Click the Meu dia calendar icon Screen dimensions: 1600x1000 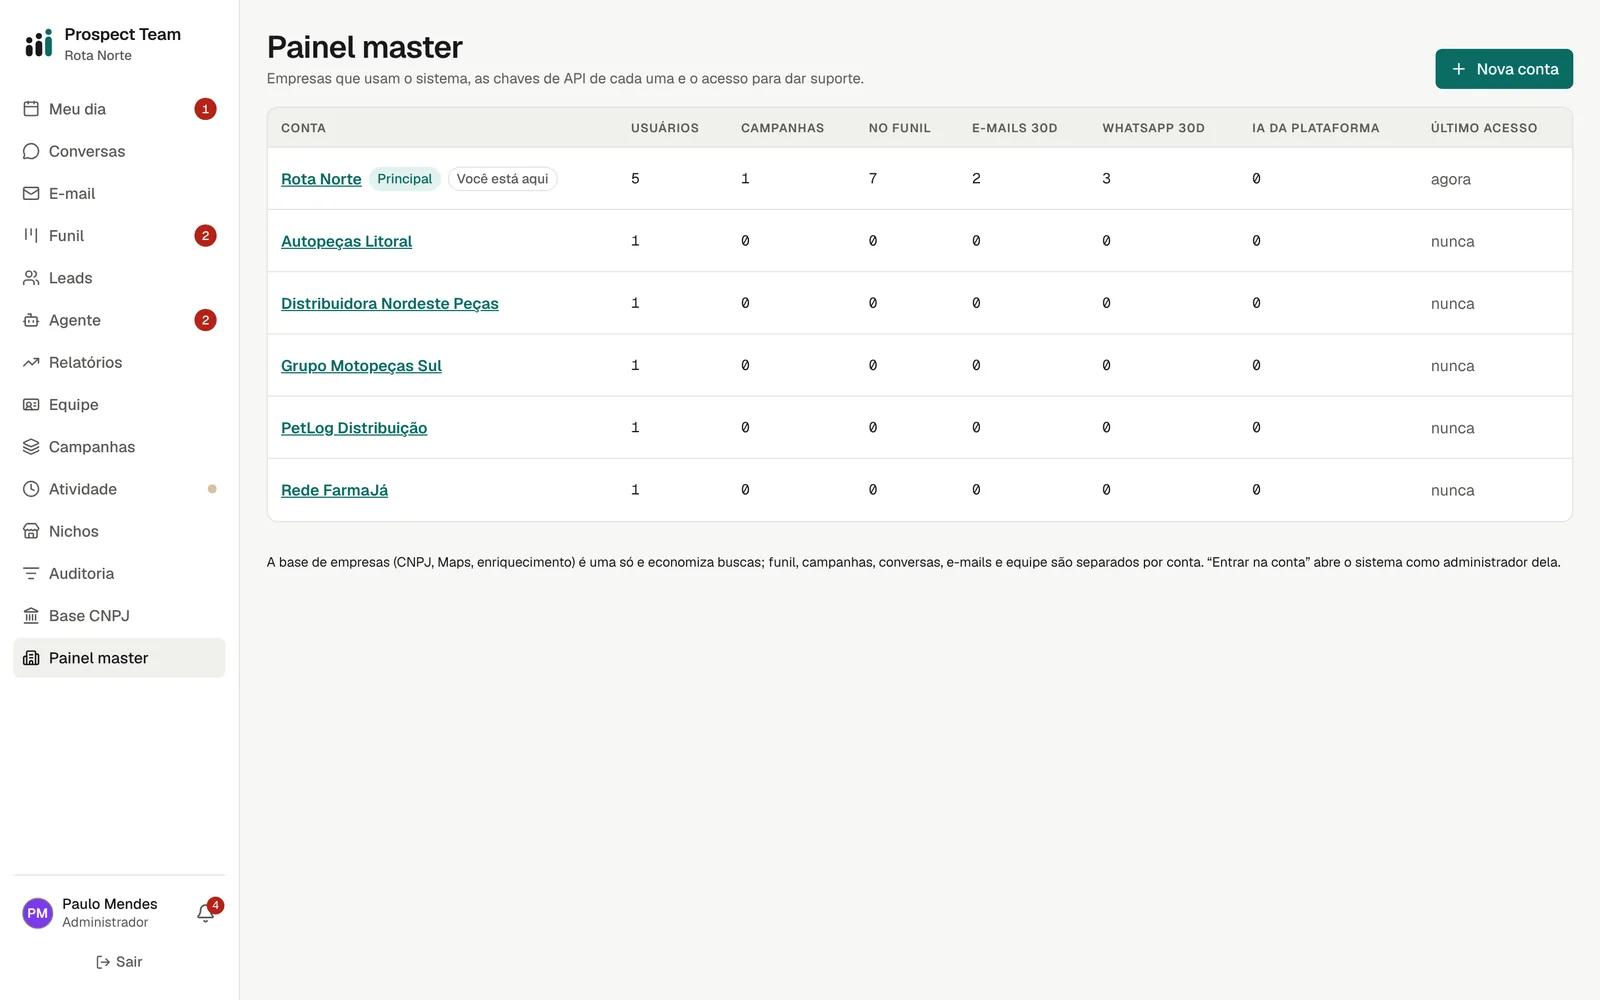coord(31,109)
